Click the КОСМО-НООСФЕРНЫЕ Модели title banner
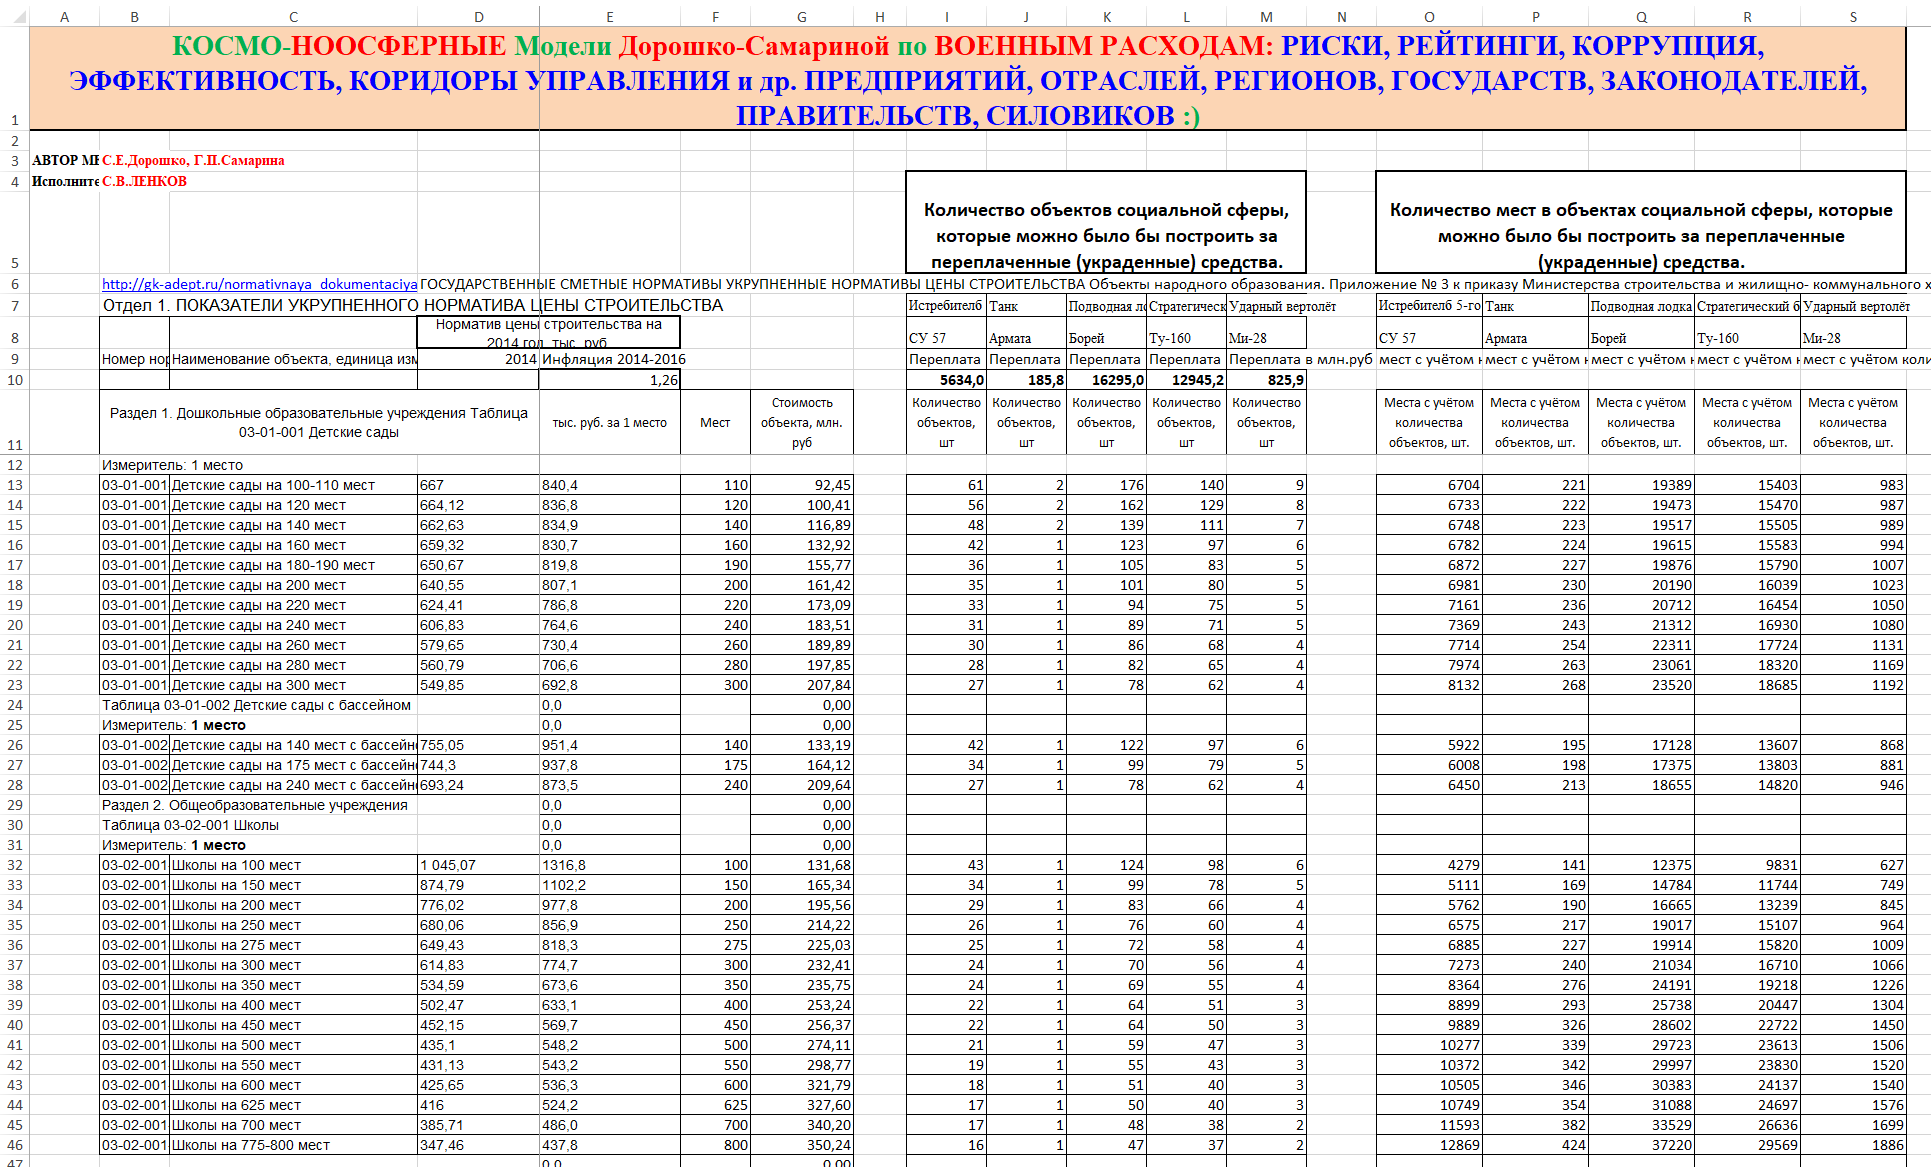The height and width of the screenshot is (1167, 1931). 966,79
